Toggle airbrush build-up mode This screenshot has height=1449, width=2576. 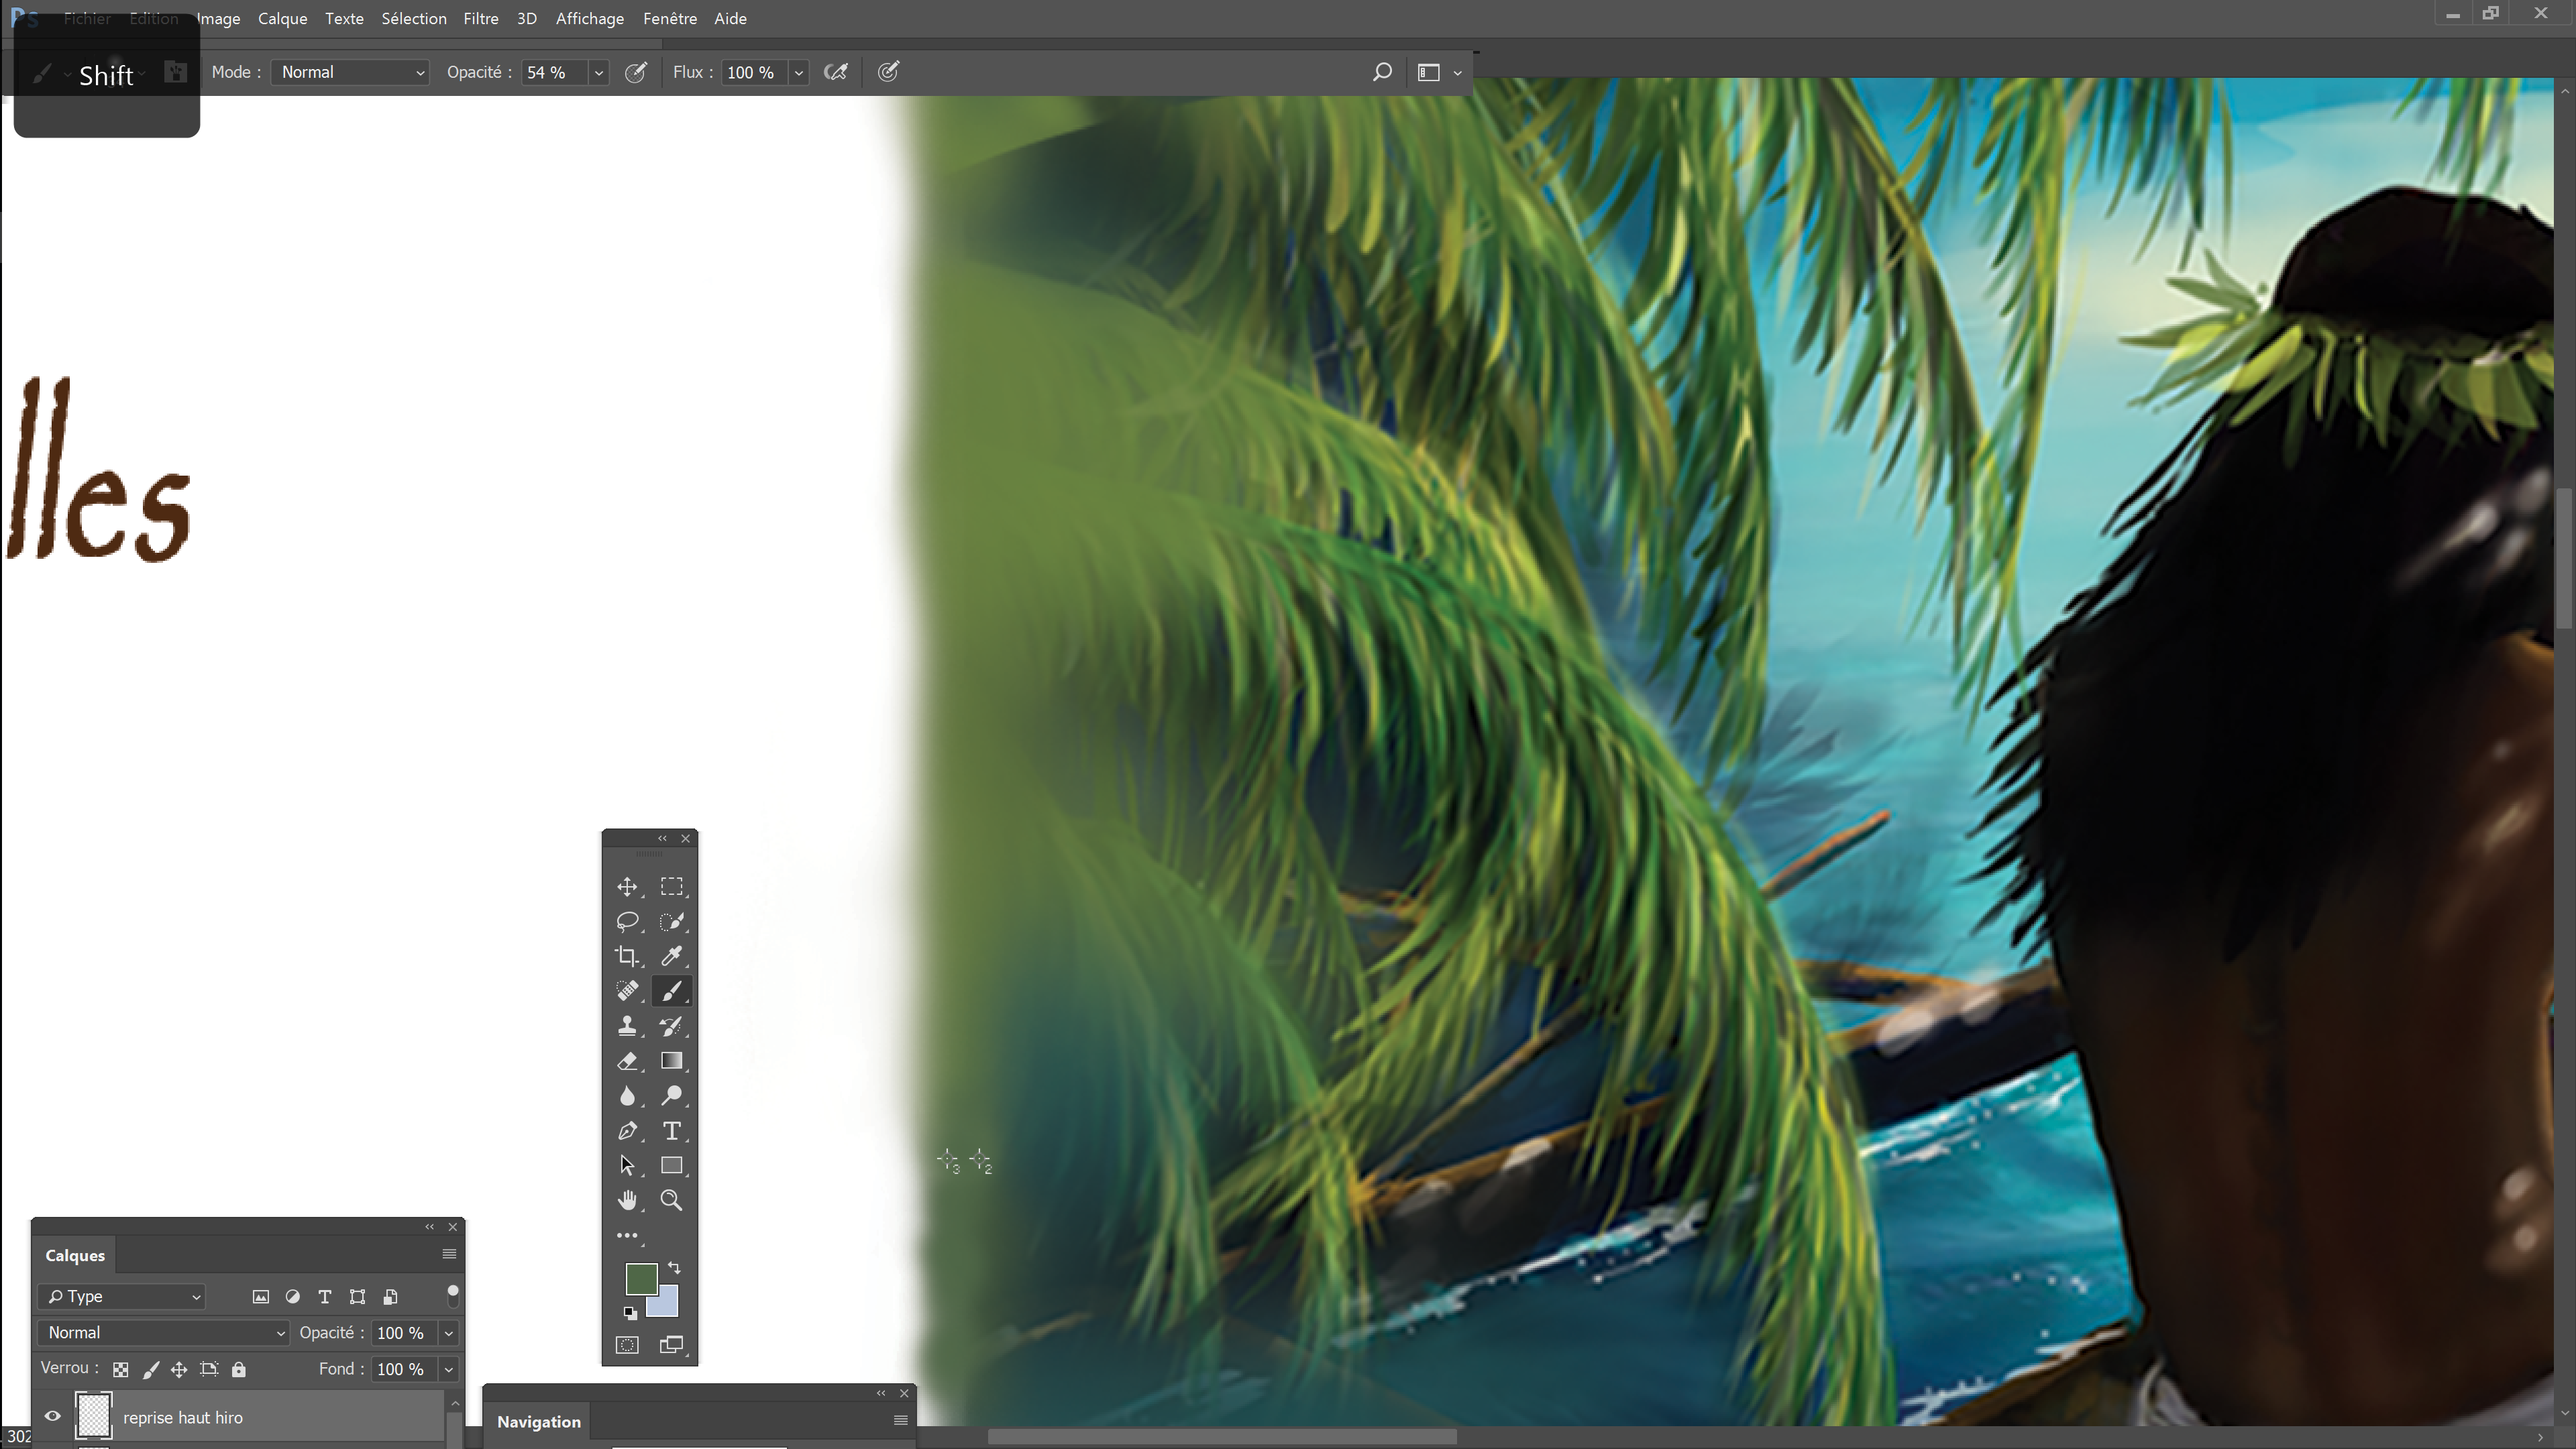point(835,72)
